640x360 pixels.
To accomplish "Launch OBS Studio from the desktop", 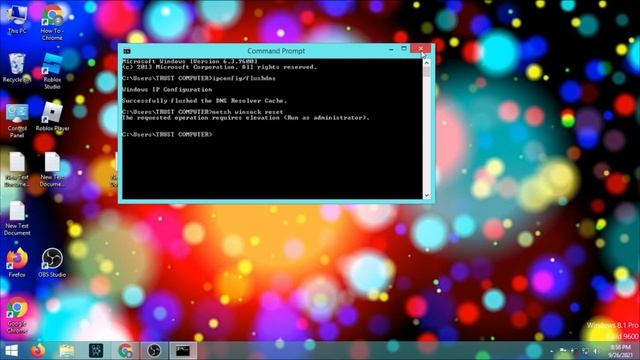I will point(52,263).
